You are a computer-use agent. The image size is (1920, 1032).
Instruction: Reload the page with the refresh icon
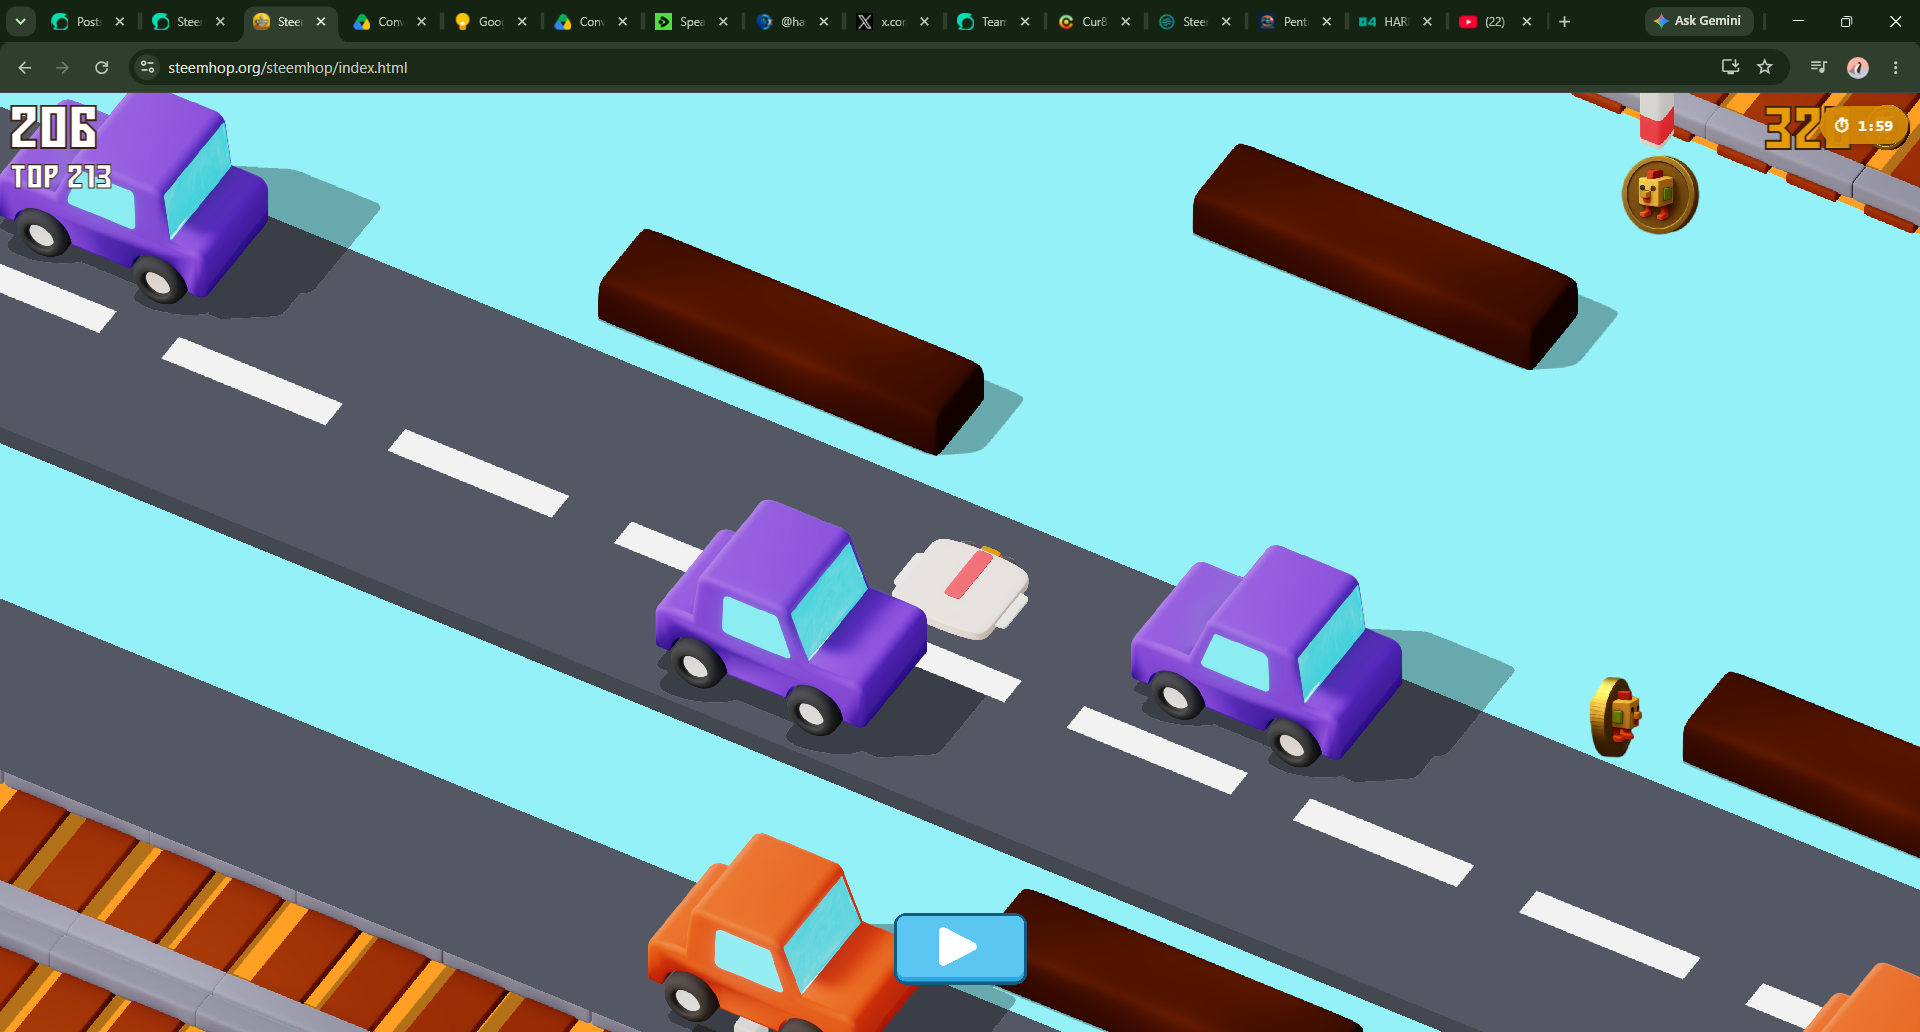click(101, 67)
